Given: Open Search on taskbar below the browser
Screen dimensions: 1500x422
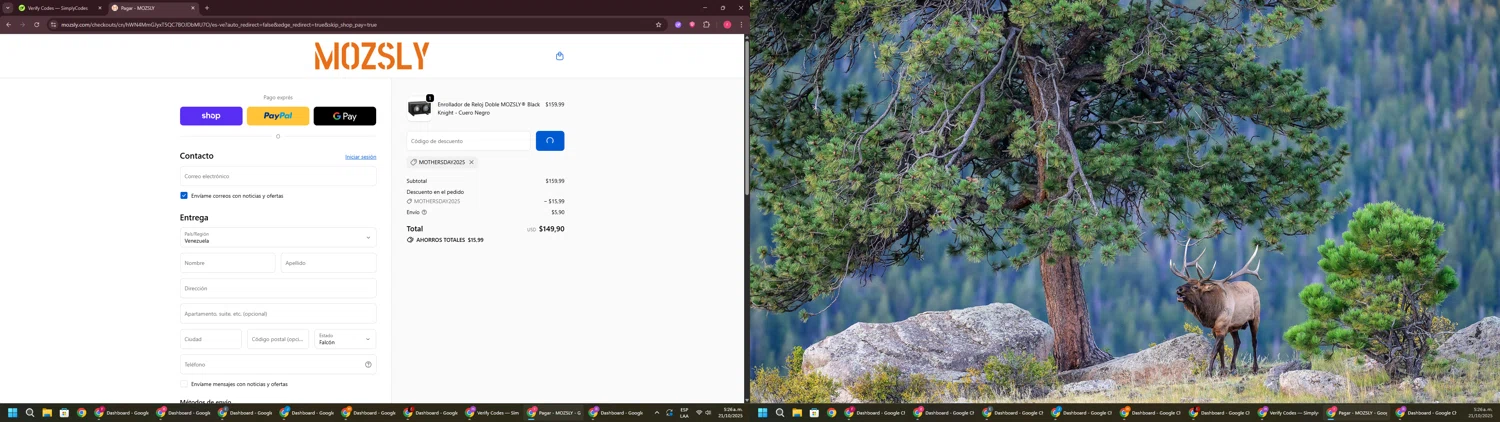Looking at the screenshot, I should (30, 412).
